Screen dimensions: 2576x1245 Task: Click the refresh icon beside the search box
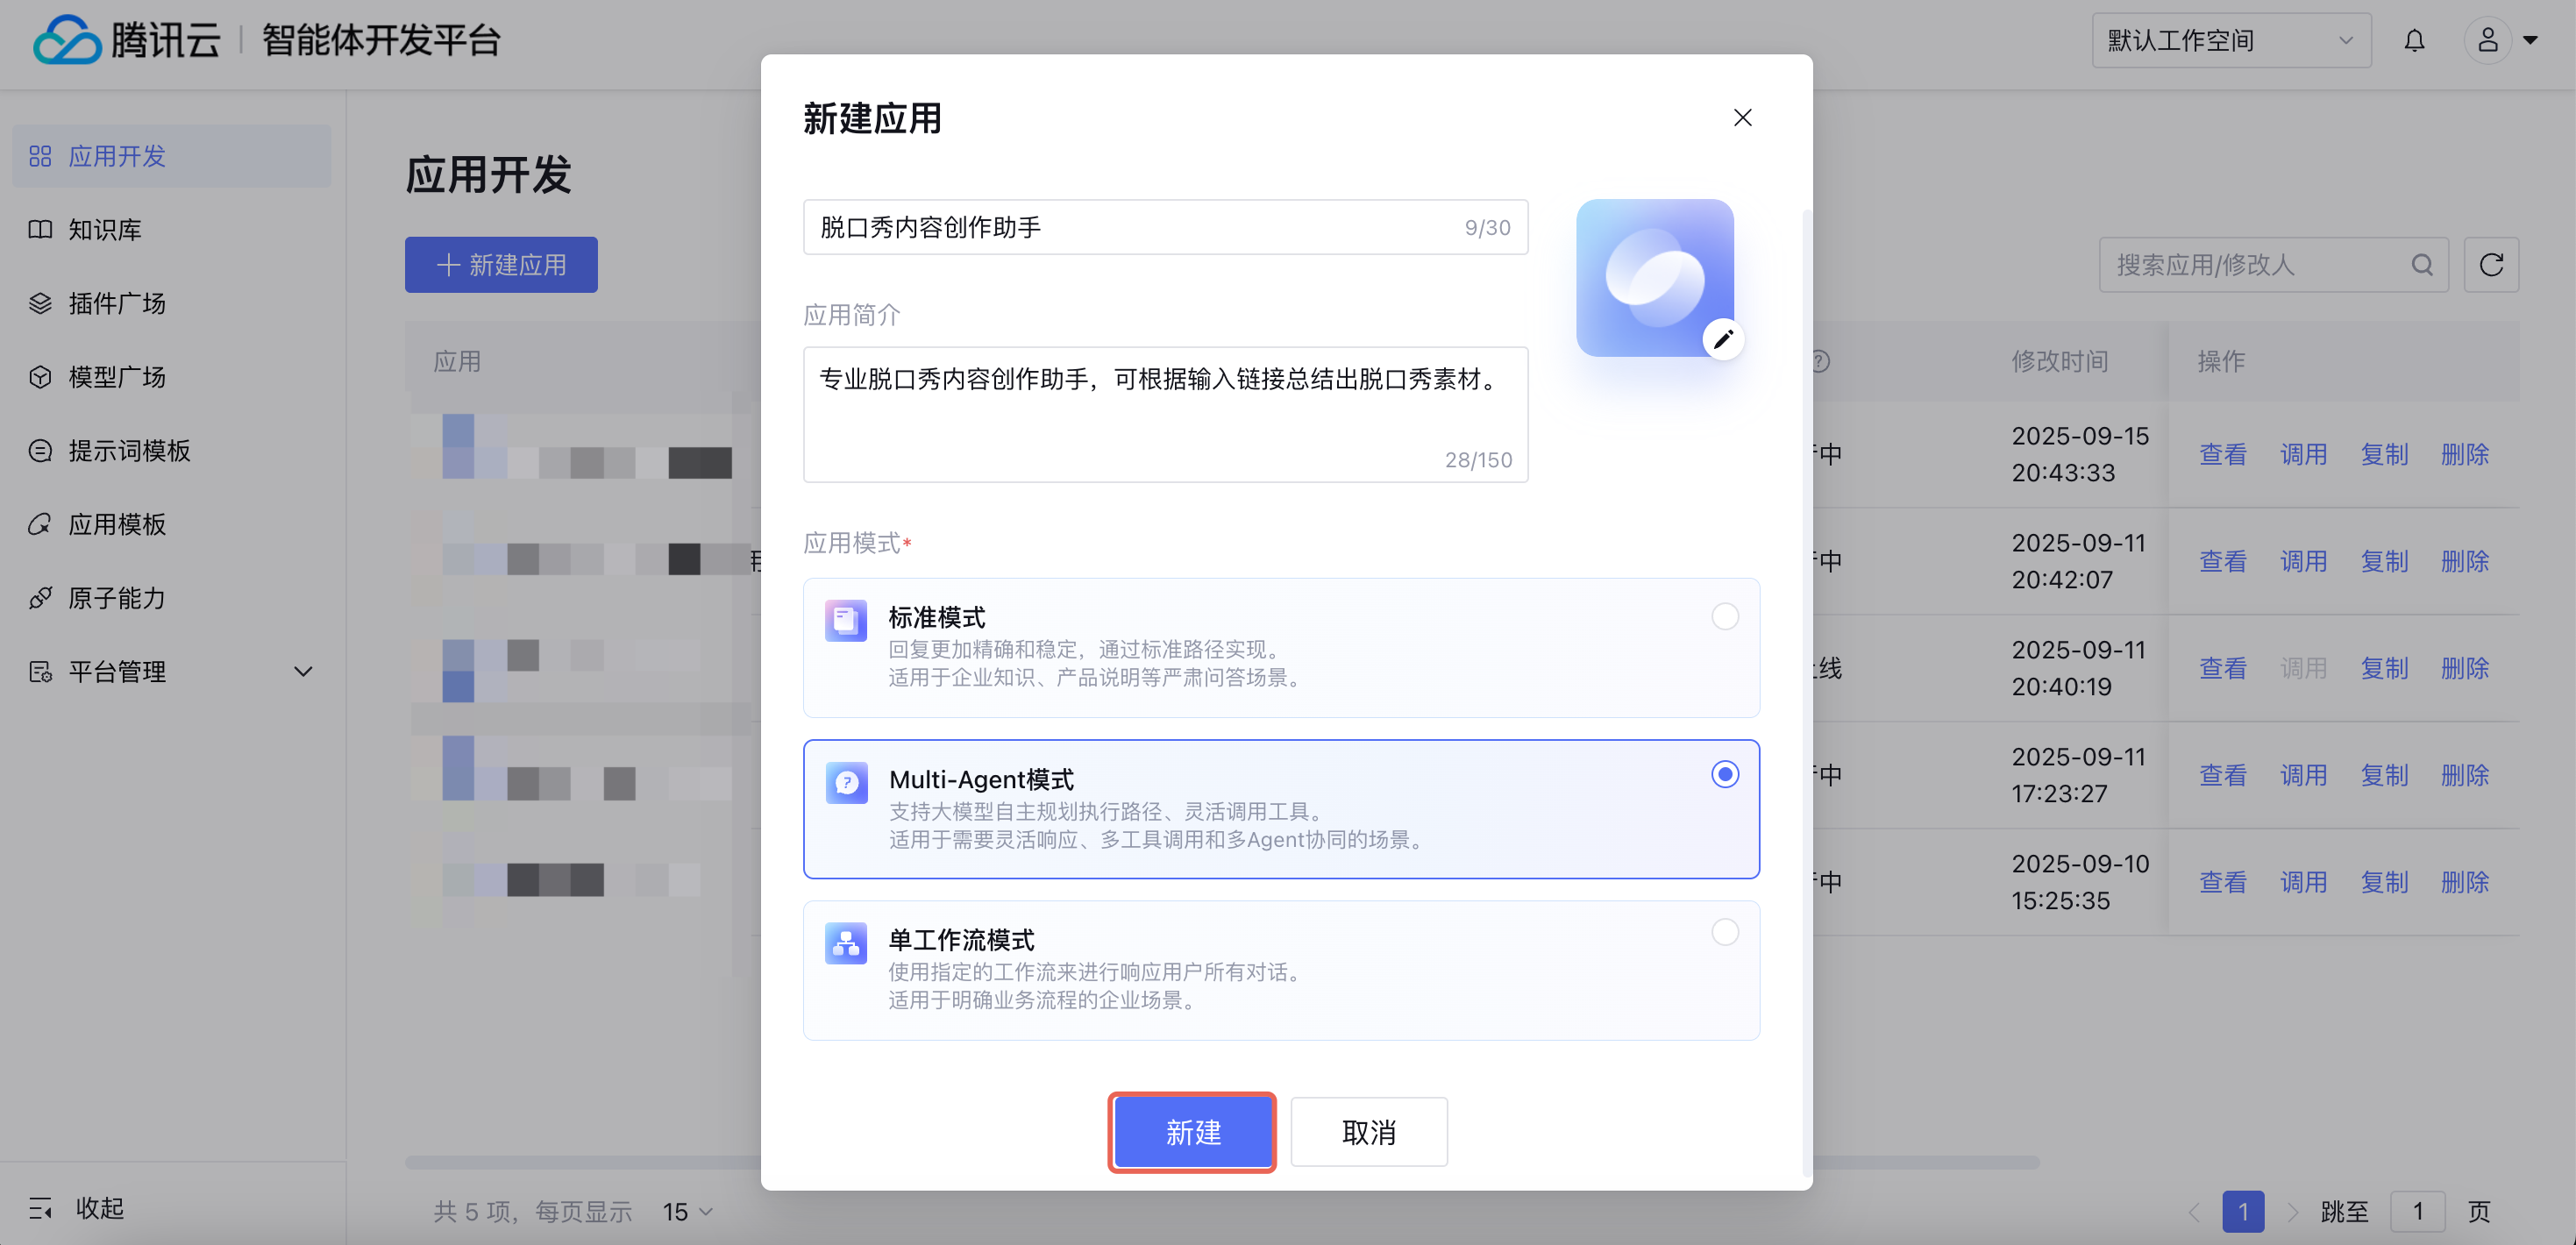[2490, 265]
